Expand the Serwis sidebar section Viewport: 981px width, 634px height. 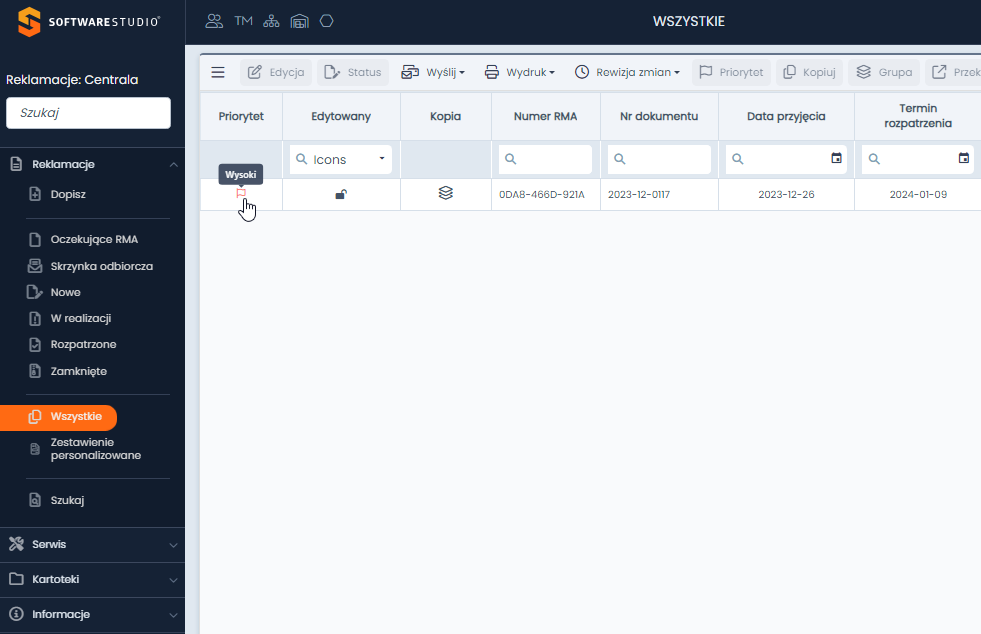[92, 545]
